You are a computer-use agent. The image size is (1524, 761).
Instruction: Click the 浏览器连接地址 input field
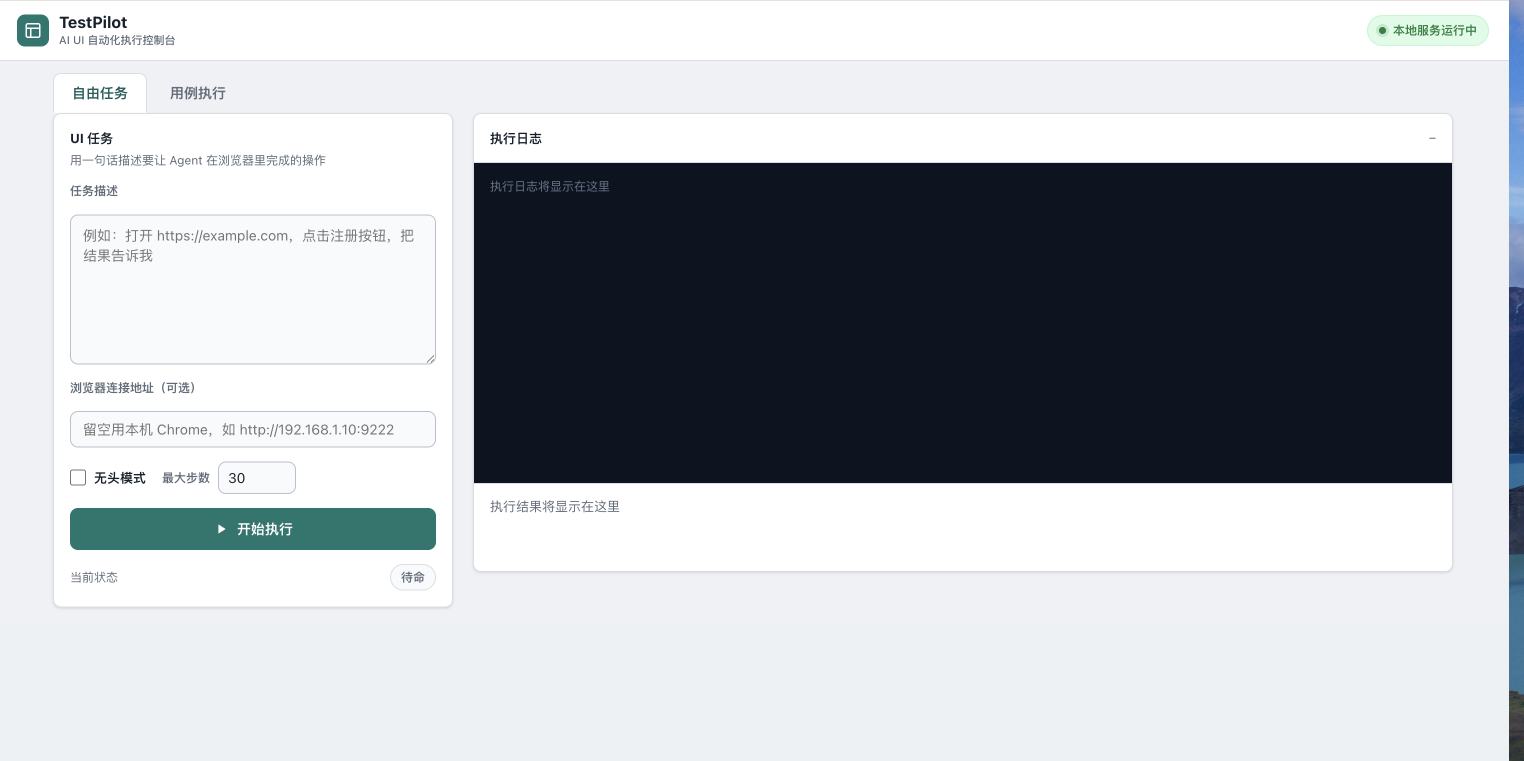click(x=253, y=429)
